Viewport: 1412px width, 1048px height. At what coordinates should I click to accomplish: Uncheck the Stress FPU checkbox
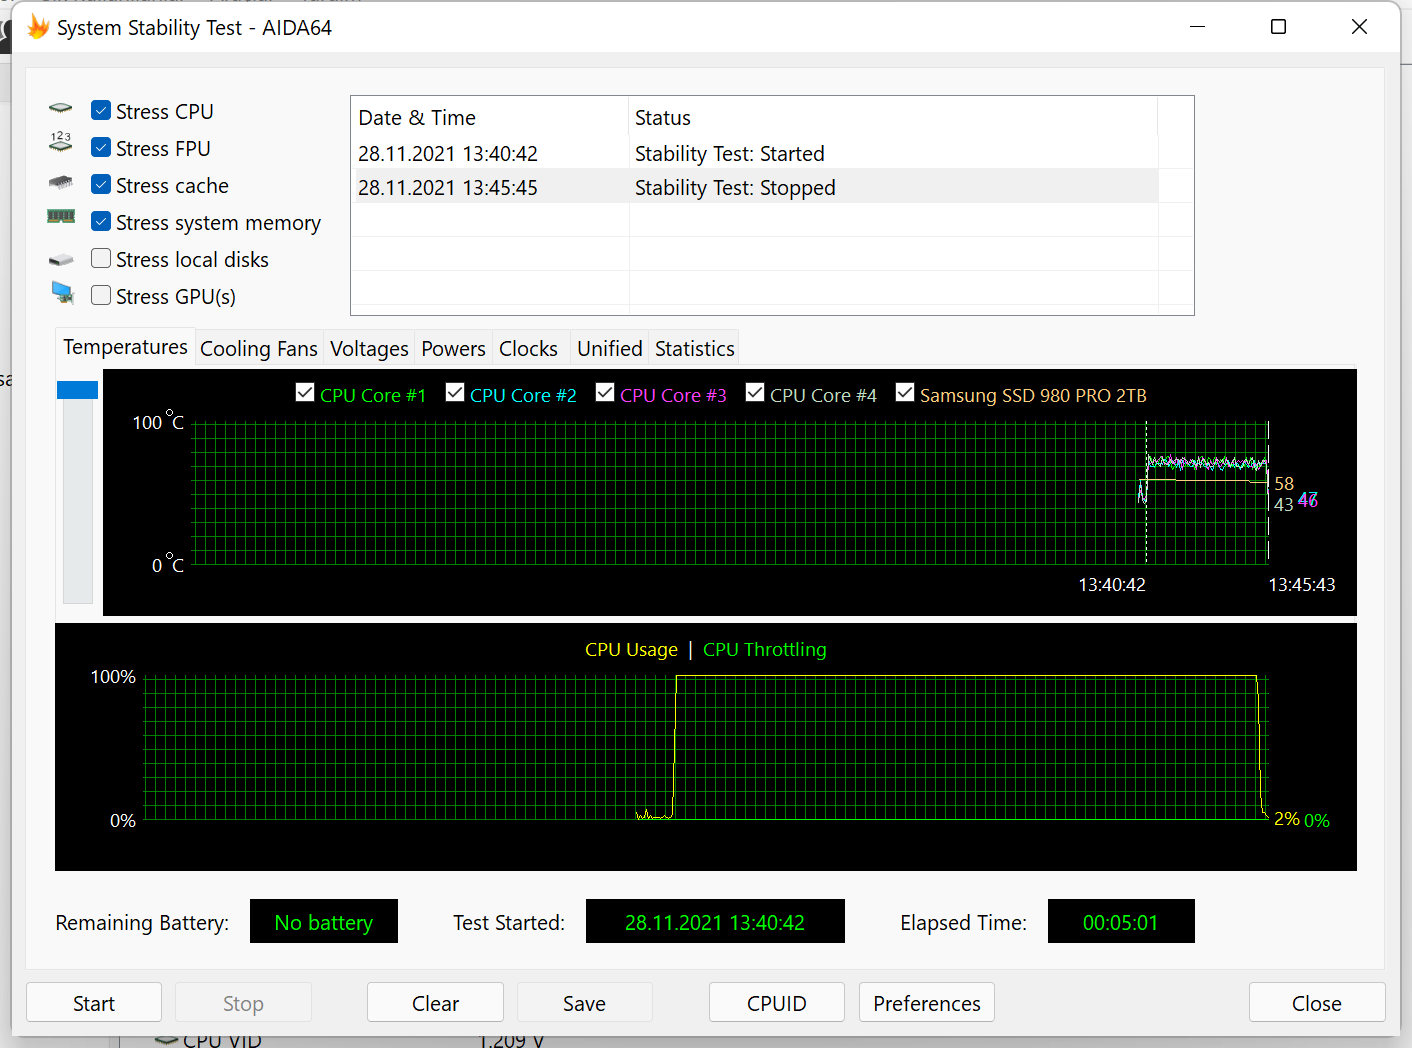(x=101, y=147)
